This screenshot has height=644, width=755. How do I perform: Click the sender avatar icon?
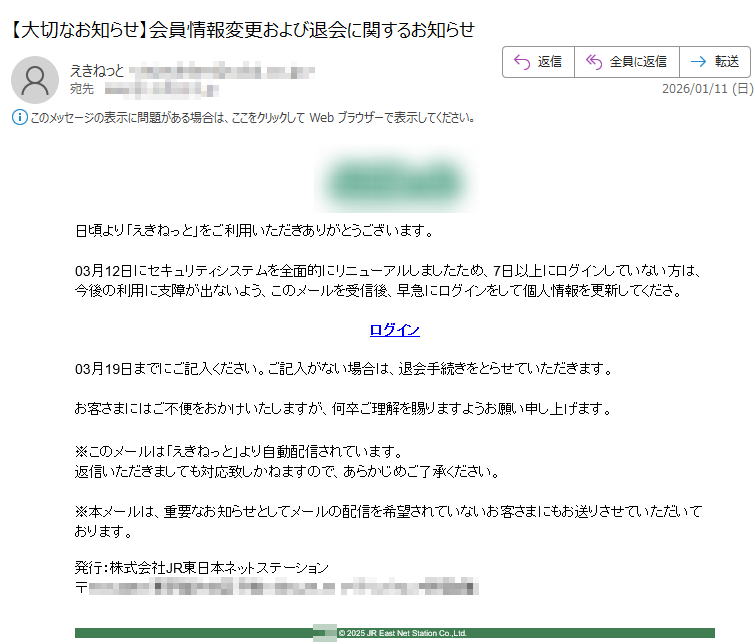[x=35, y=80]
